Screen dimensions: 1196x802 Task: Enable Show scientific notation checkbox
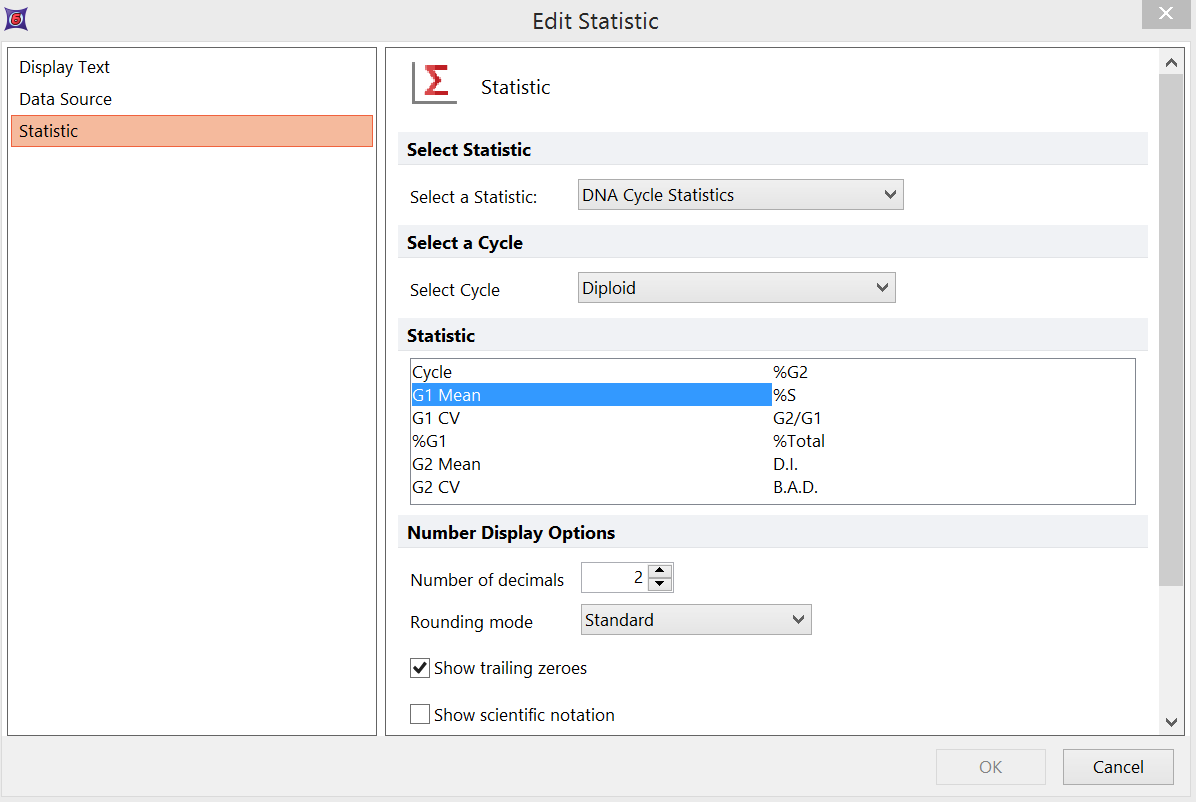tap(421, 715)
